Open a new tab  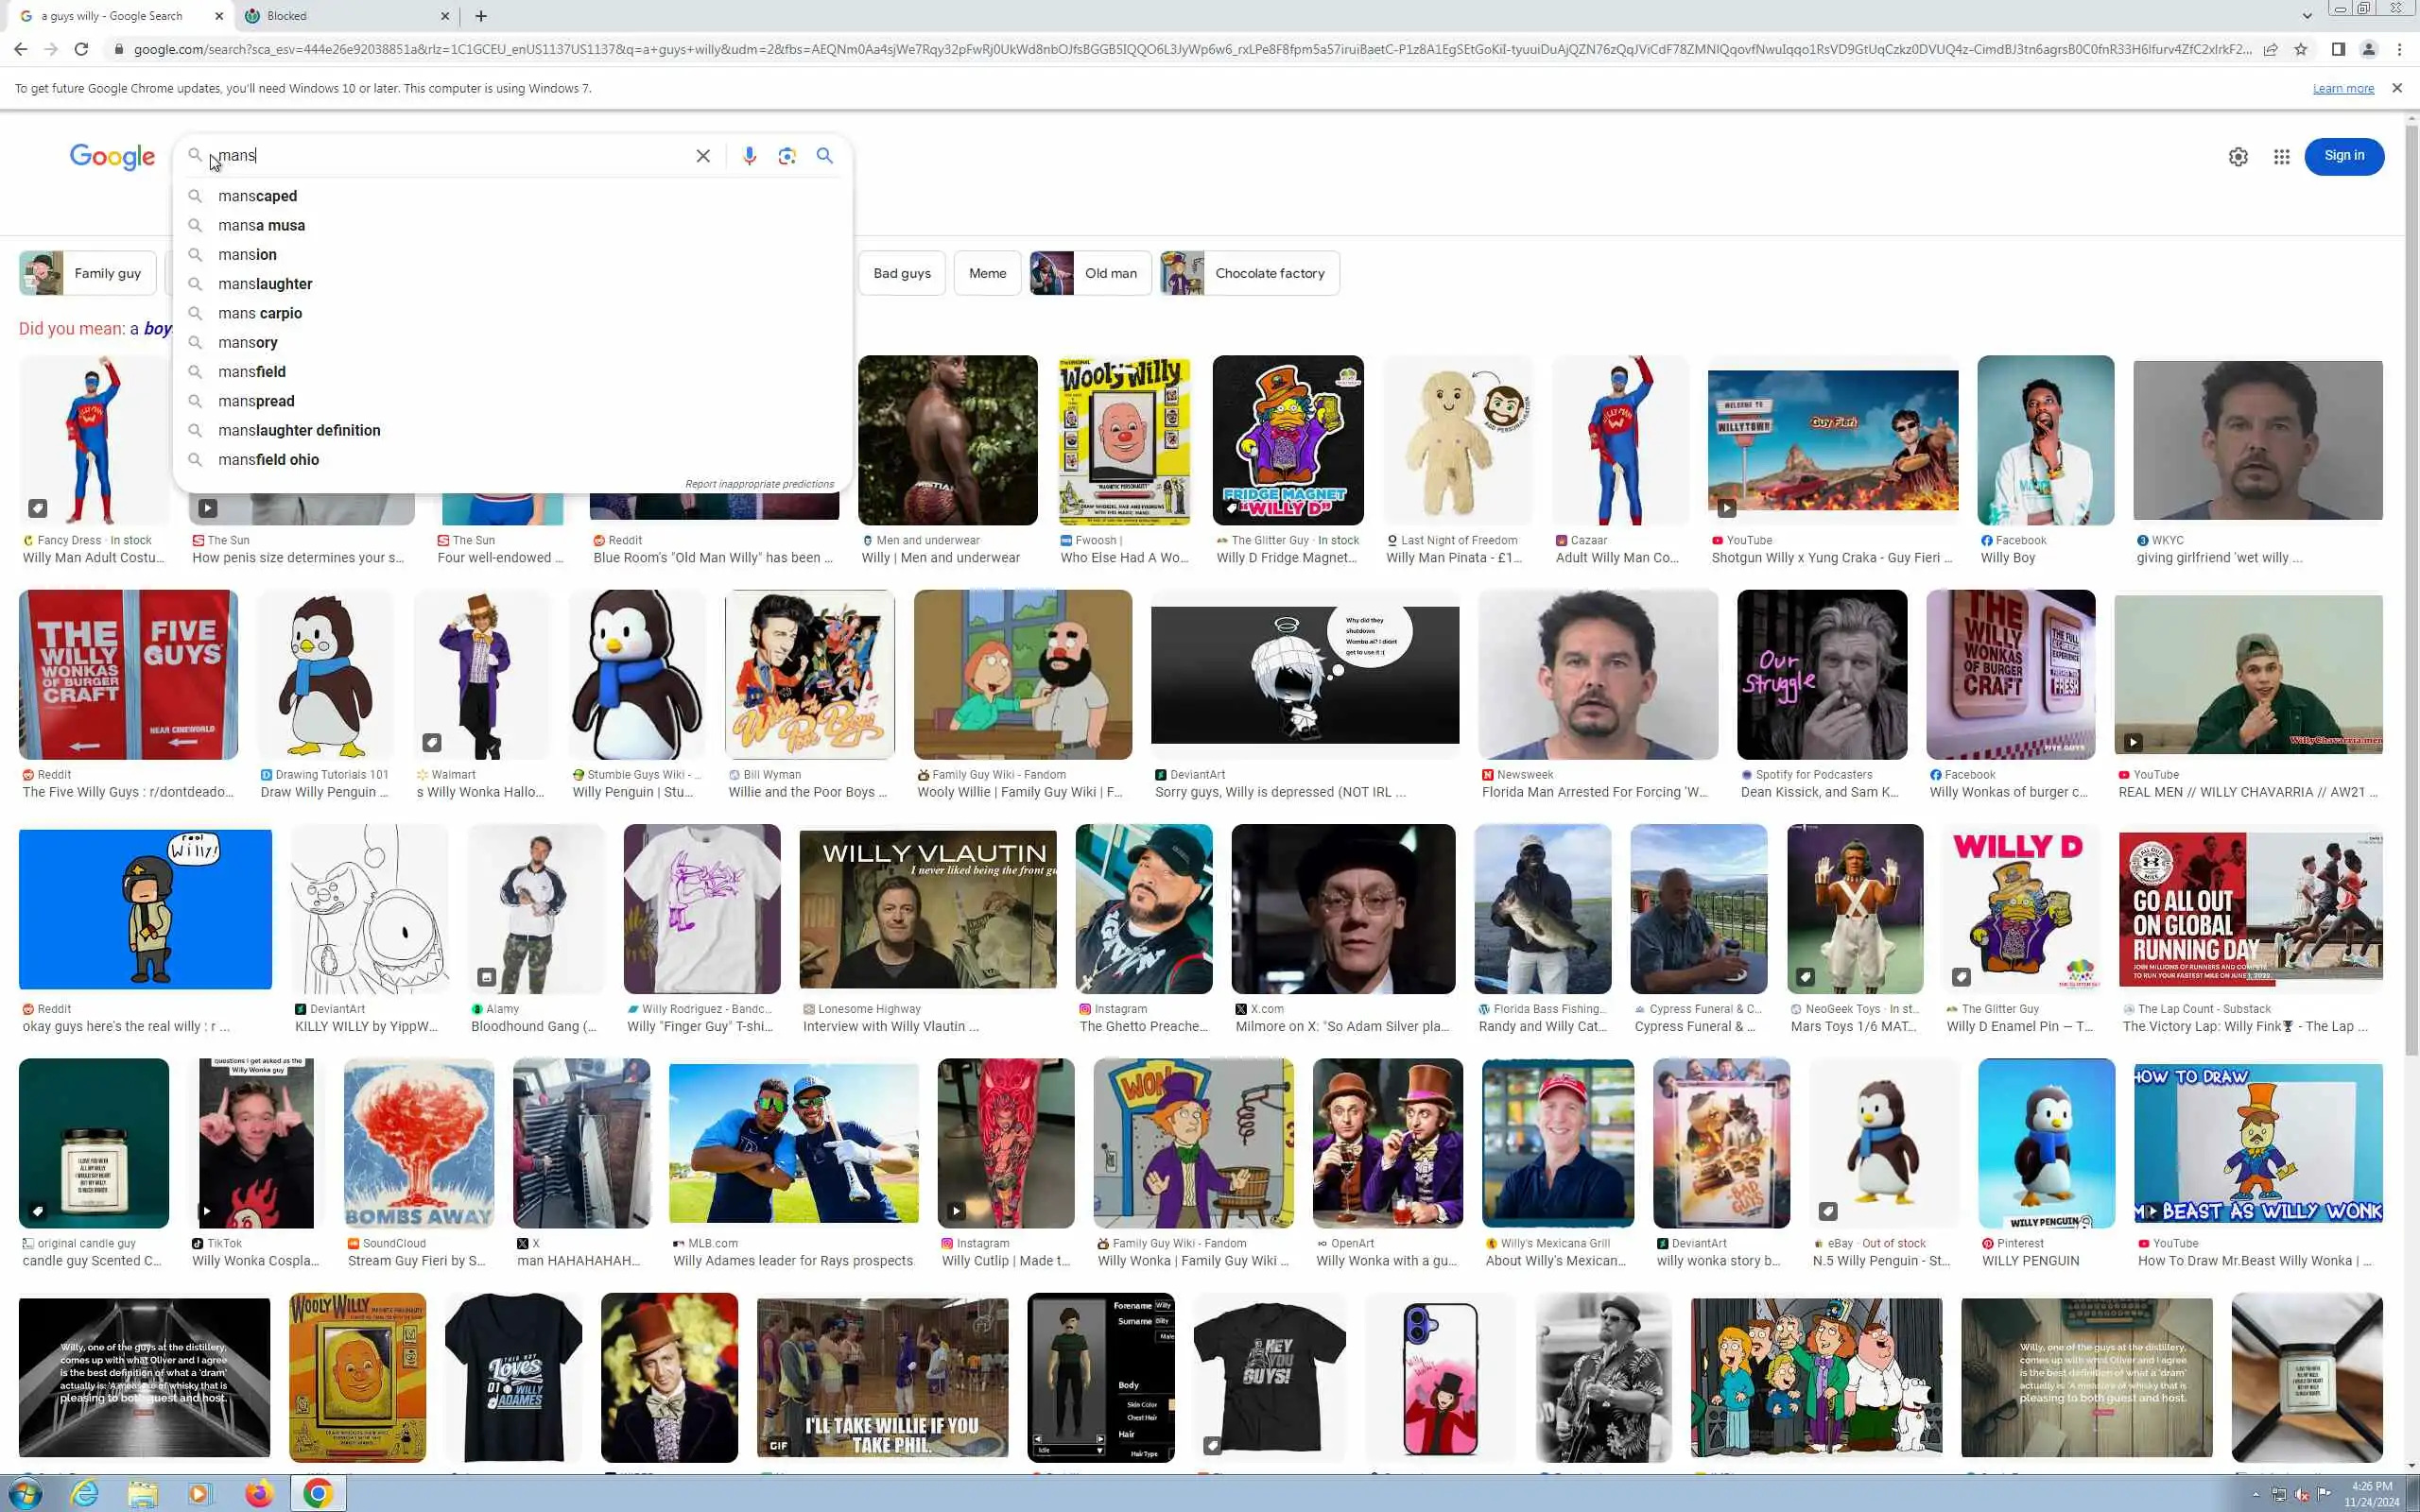click(481, 16)
